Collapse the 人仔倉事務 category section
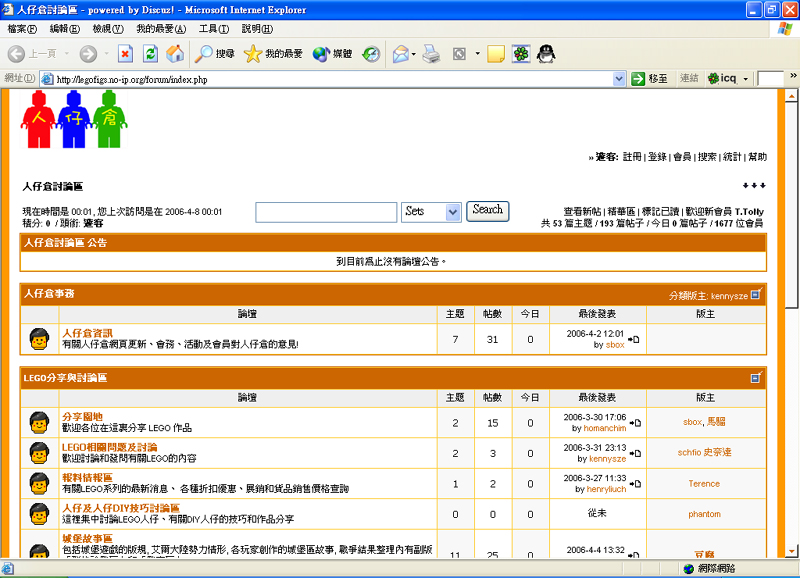800x578 pixels. coord(756,295)
